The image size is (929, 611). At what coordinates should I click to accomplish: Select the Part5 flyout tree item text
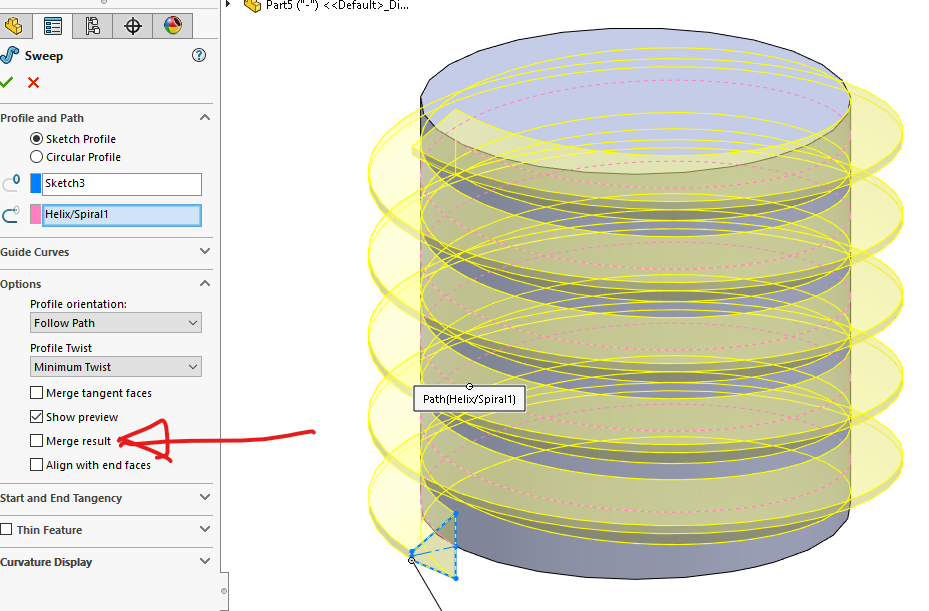click(x=337, y=5)
